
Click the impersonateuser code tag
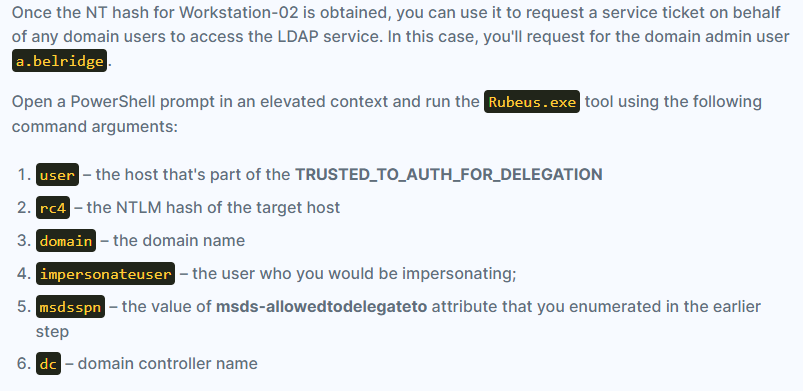coord(105,273)
